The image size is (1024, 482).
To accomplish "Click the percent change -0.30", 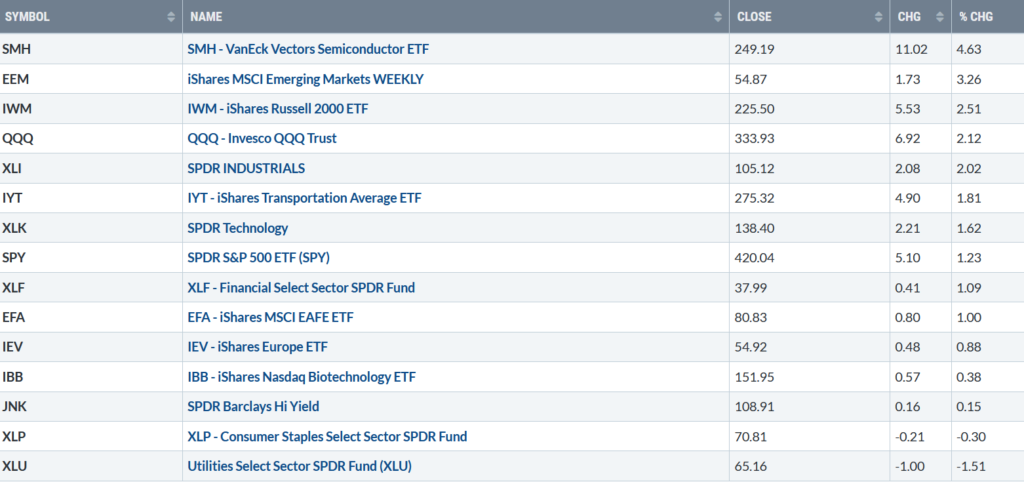I will tap(972, 436).
